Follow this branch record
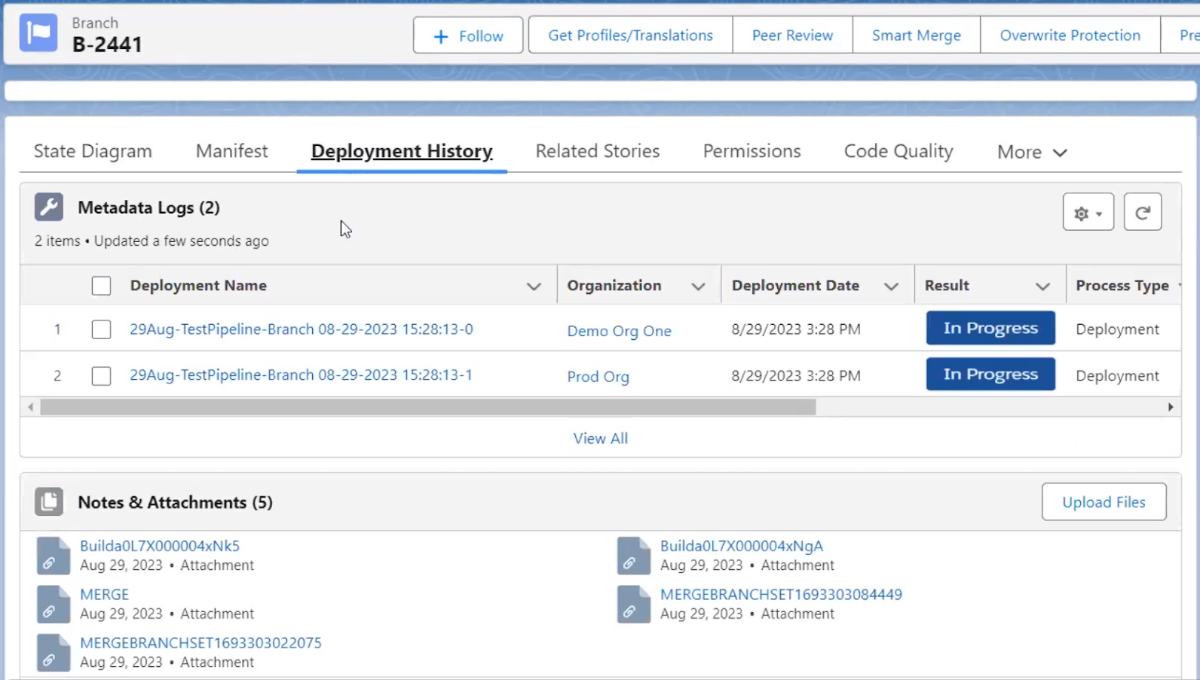This screenshot has width=1200, height=680. pos(468,36)
